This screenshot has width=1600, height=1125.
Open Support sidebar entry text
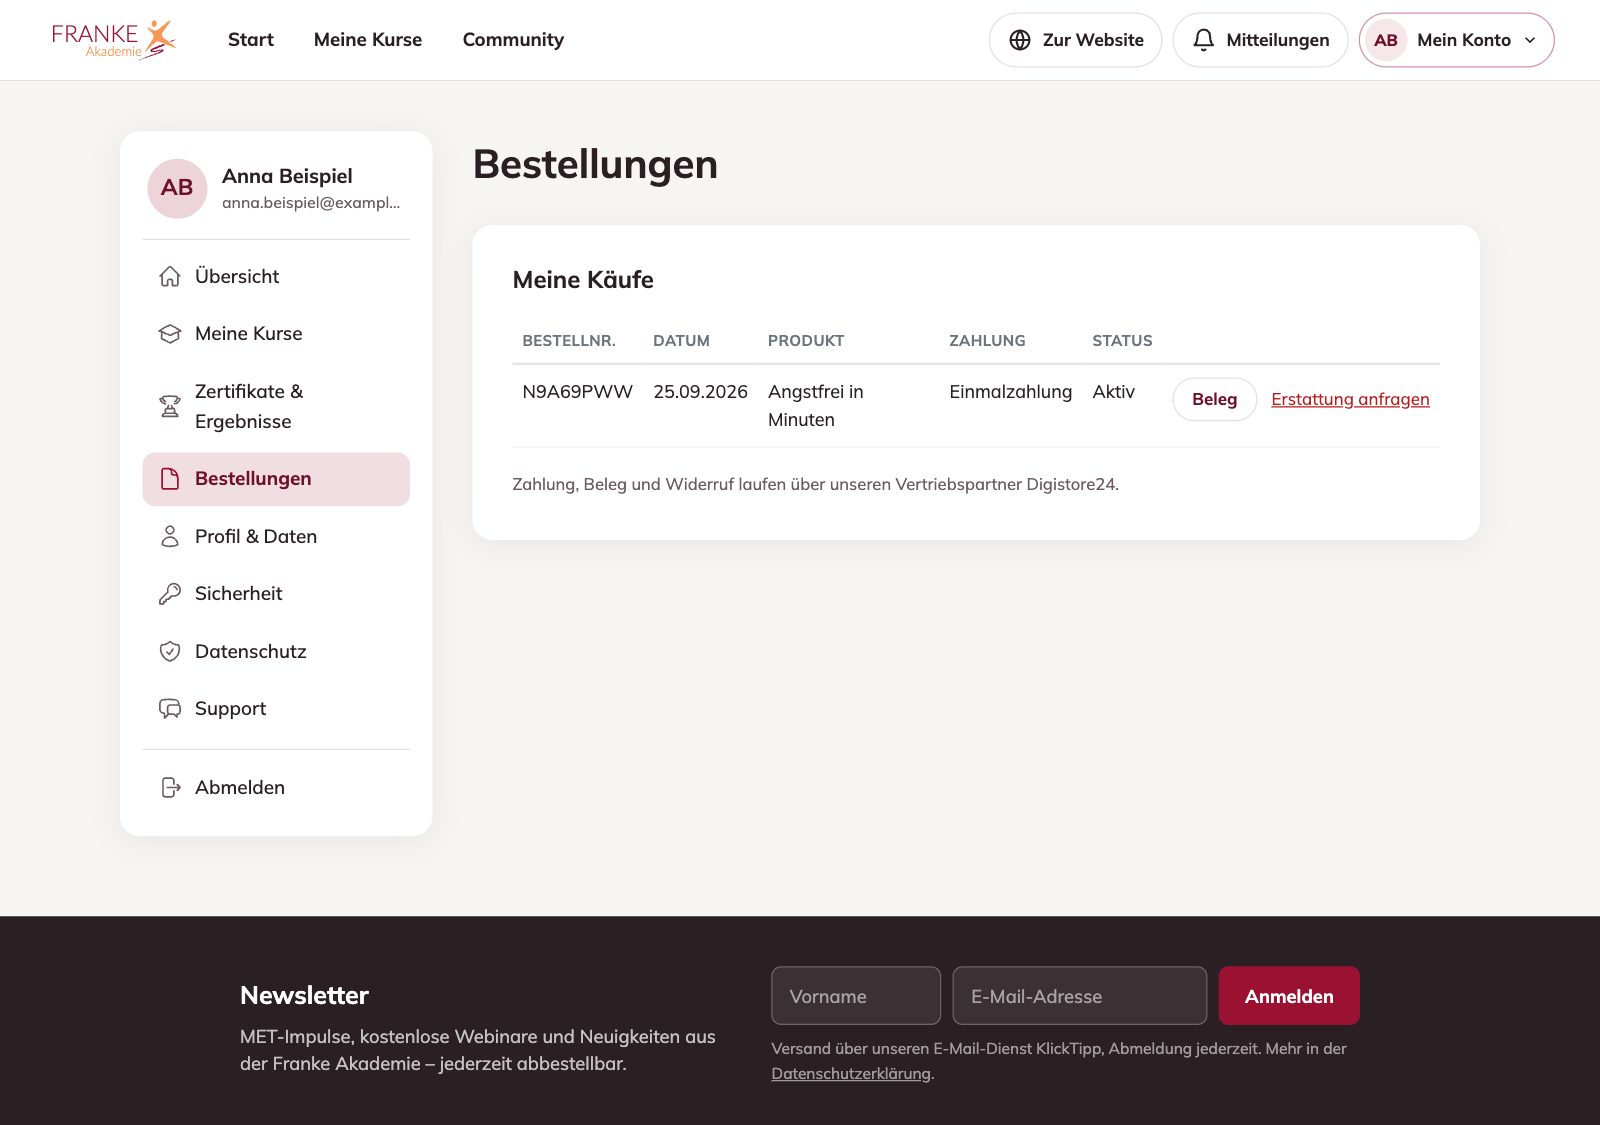pos(231,709)
